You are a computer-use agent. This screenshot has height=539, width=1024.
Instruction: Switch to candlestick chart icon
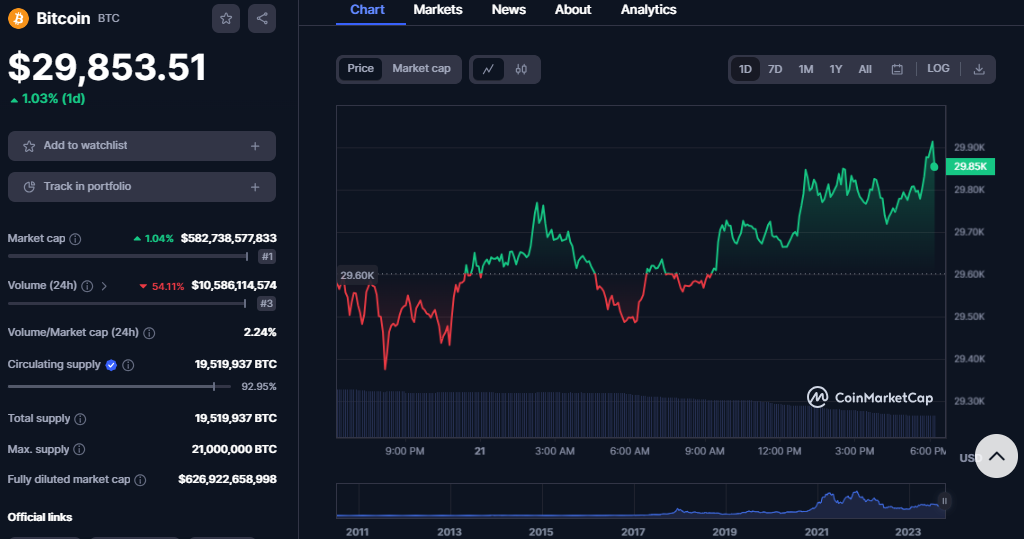[521, 69]
